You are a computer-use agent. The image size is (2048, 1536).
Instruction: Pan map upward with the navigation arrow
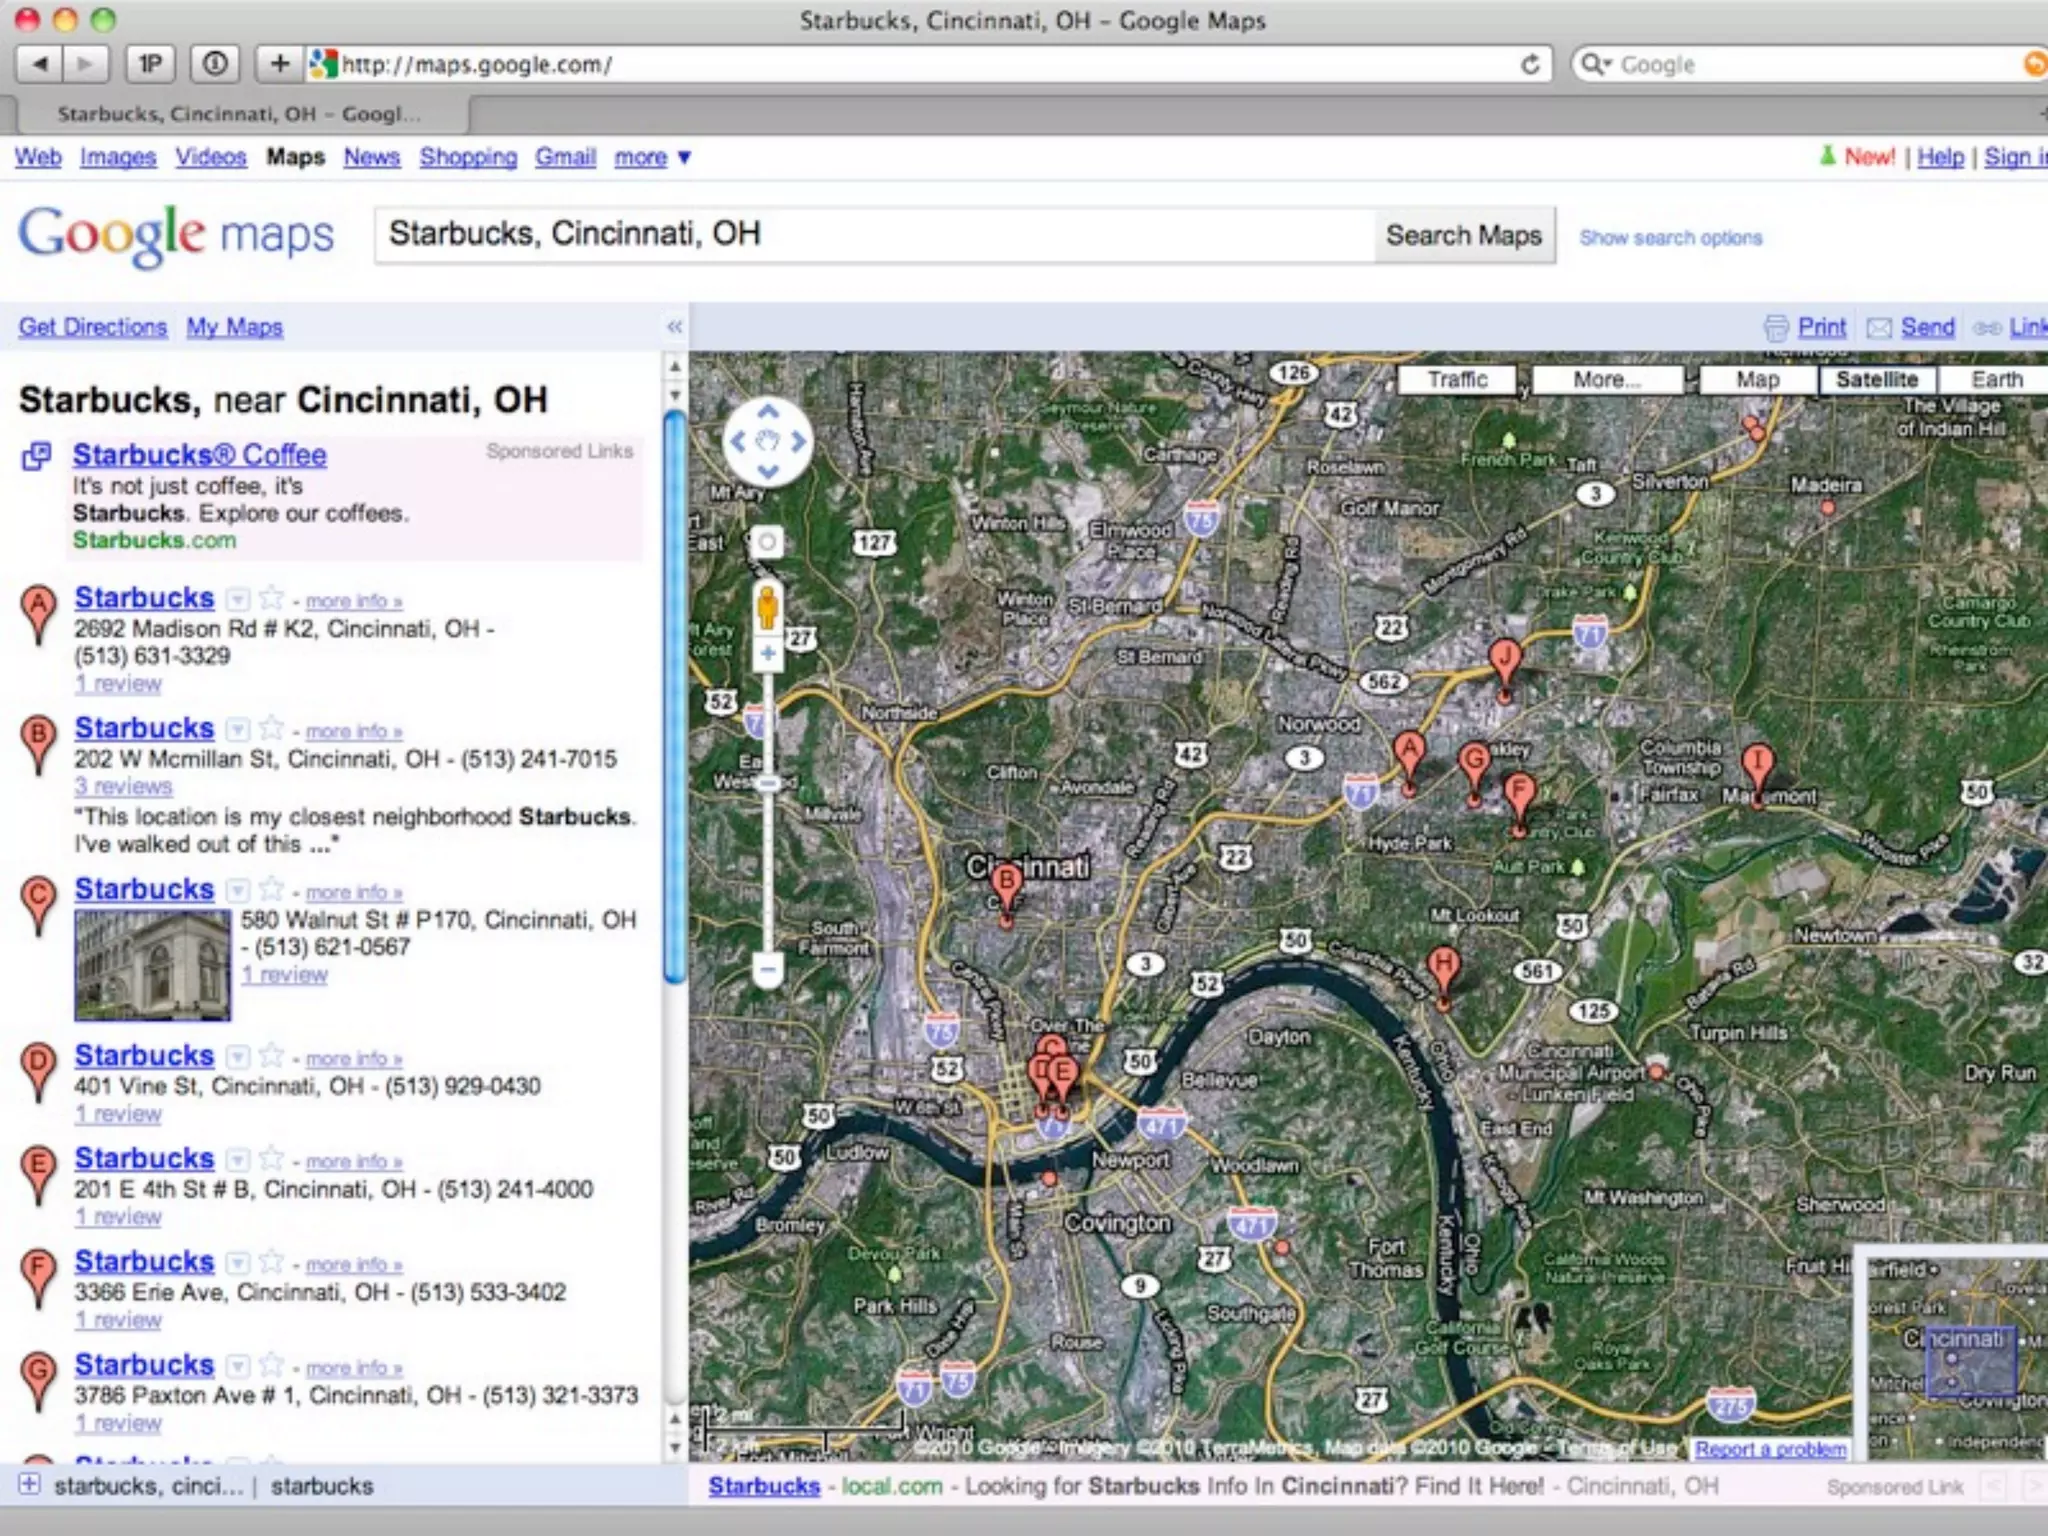(768, 411)
